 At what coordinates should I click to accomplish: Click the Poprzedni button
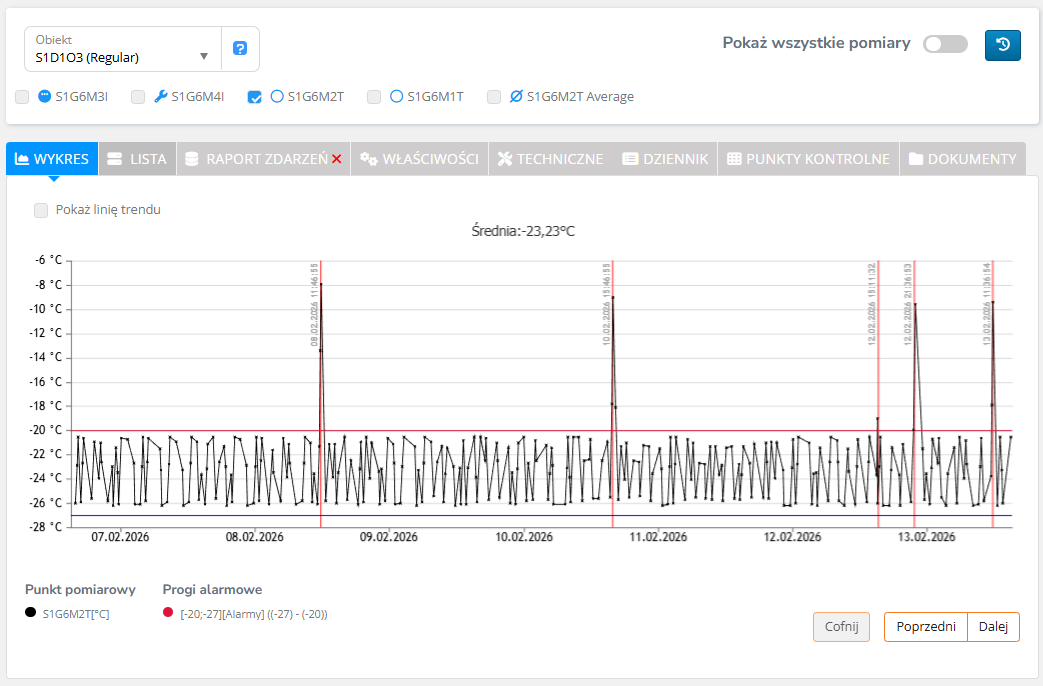925,627
